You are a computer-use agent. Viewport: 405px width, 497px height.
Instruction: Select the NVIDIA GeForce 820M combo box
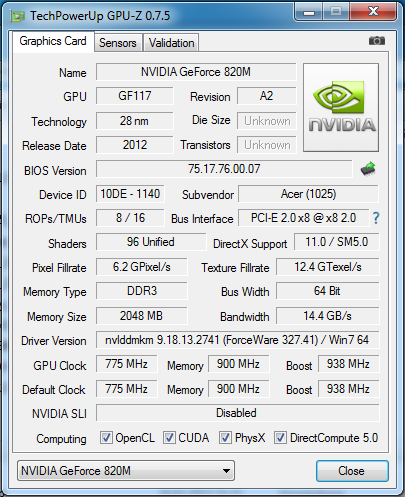(x=126, y=471)
